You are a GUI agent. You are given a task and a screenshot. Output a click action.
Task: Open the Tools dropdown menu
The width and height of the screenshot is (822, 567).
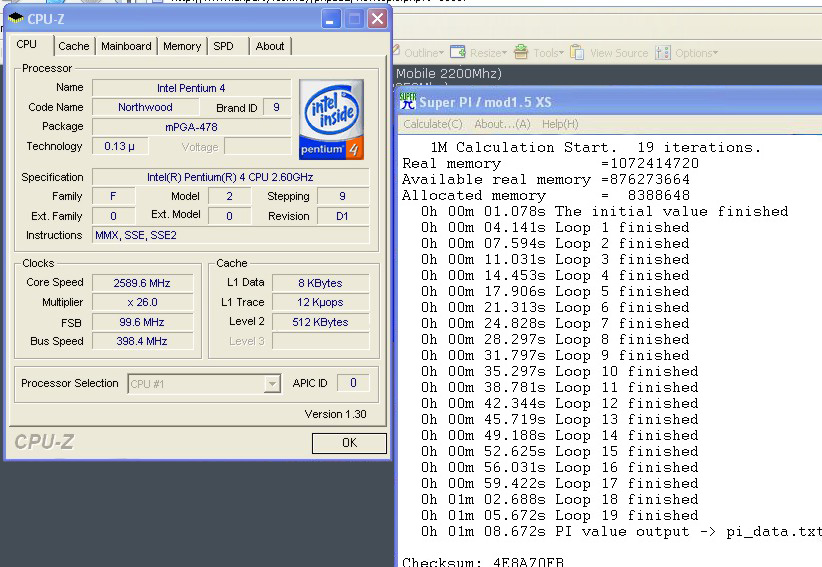tap(548, 53)
